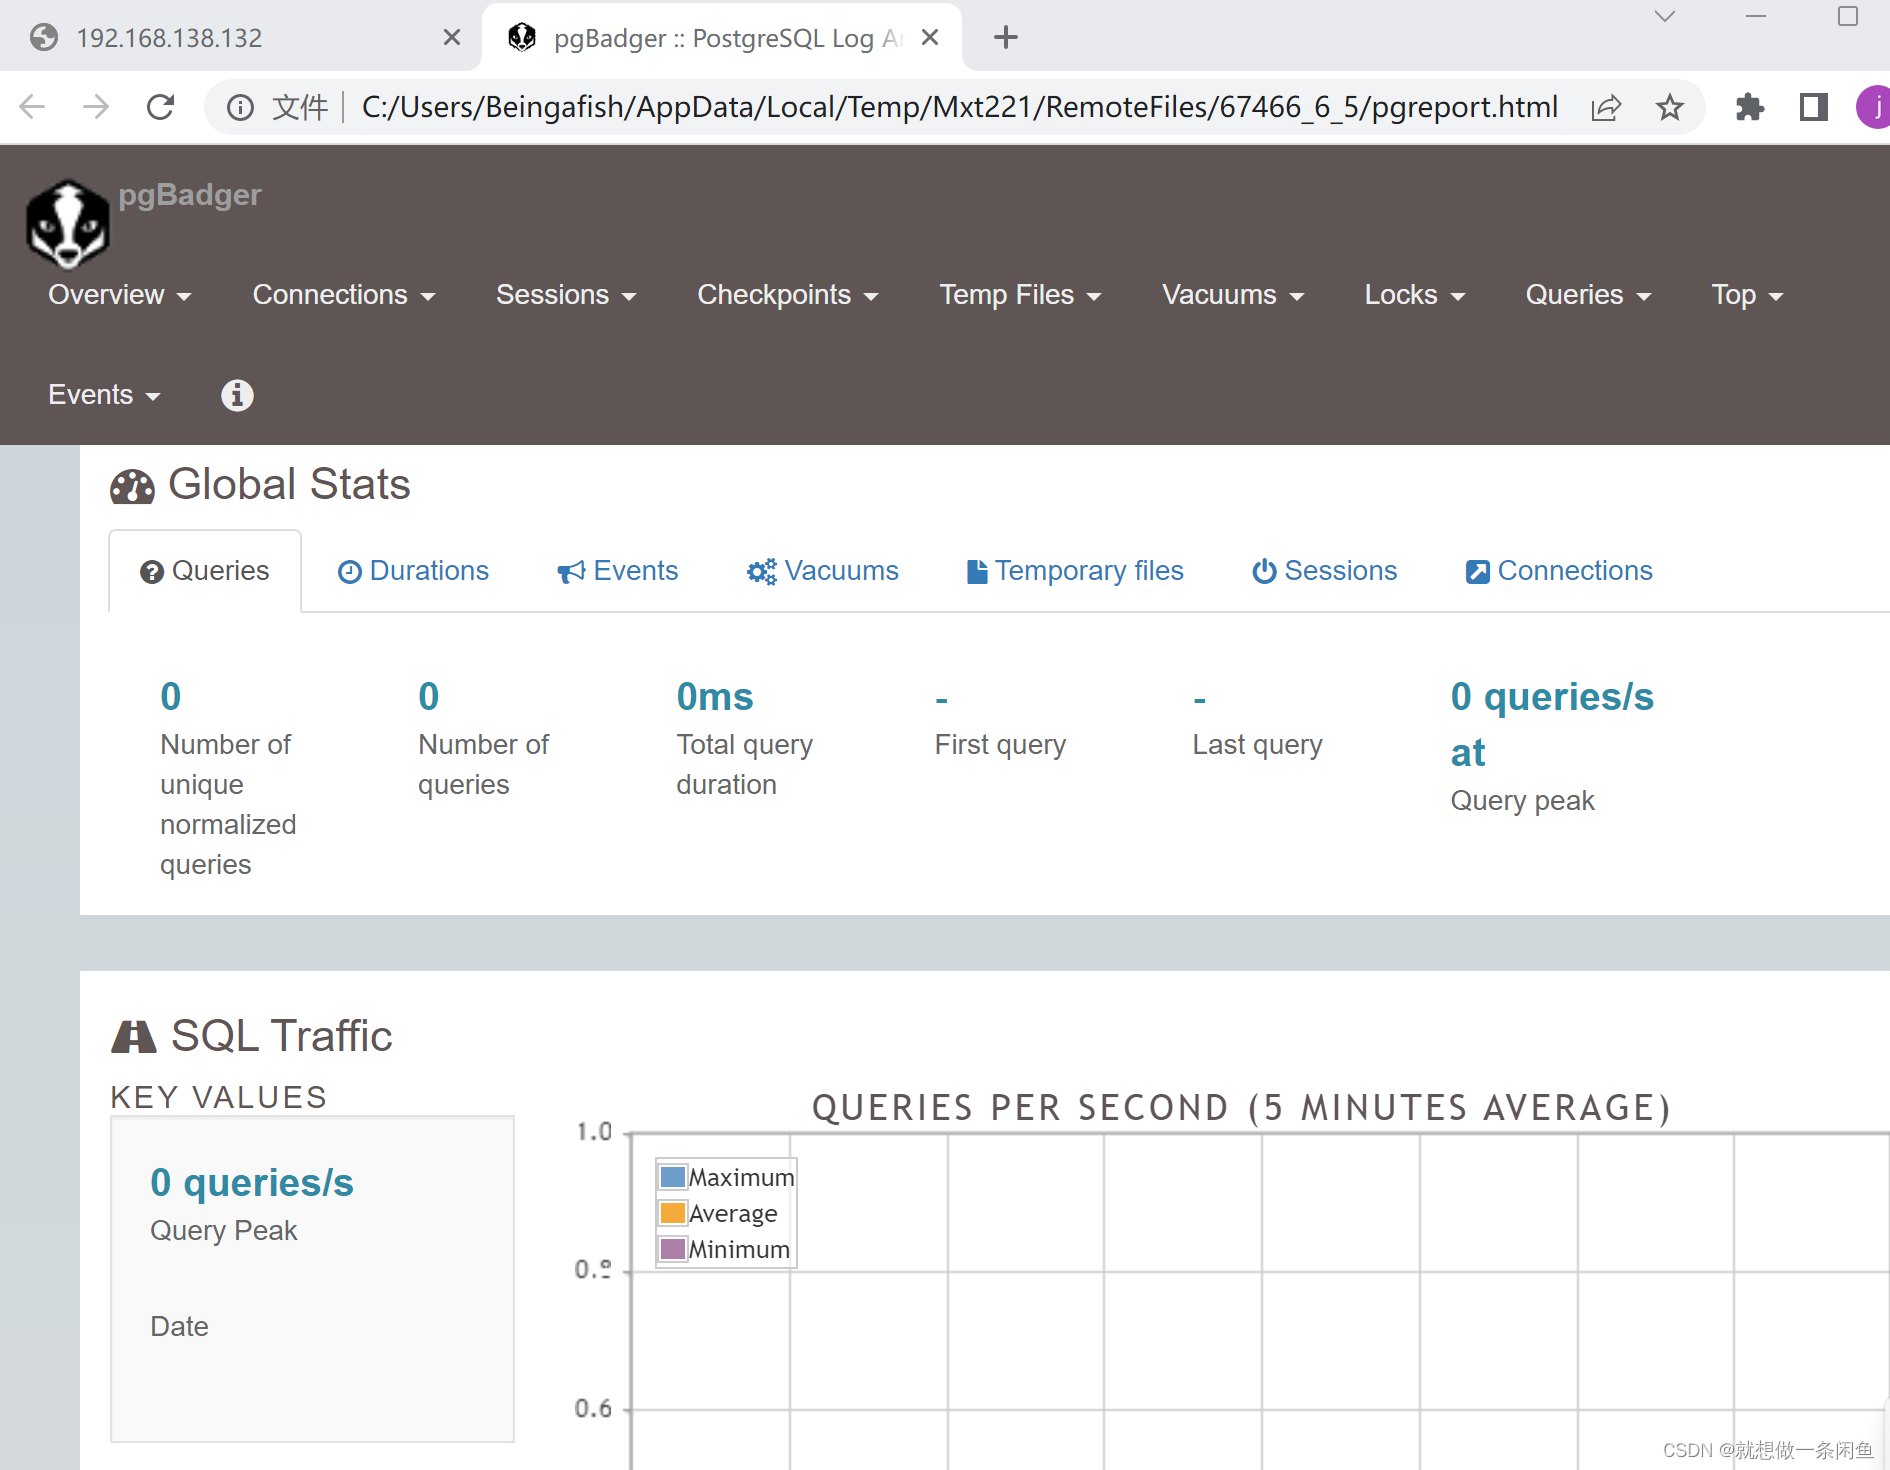
Task: Click the SQL Traffic road icon
Action: 133,1037
